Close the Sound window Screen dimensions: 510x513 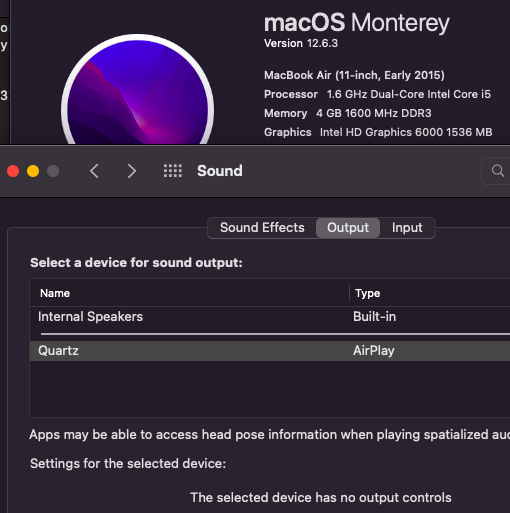13,171
